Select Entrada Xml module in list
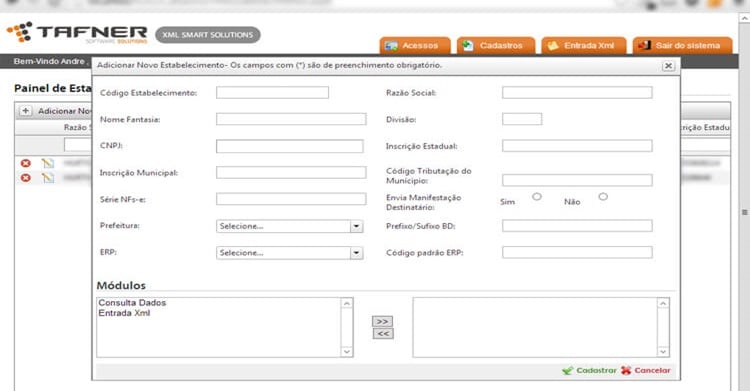Viewport: 750px width, 391px height. point(124,313)
